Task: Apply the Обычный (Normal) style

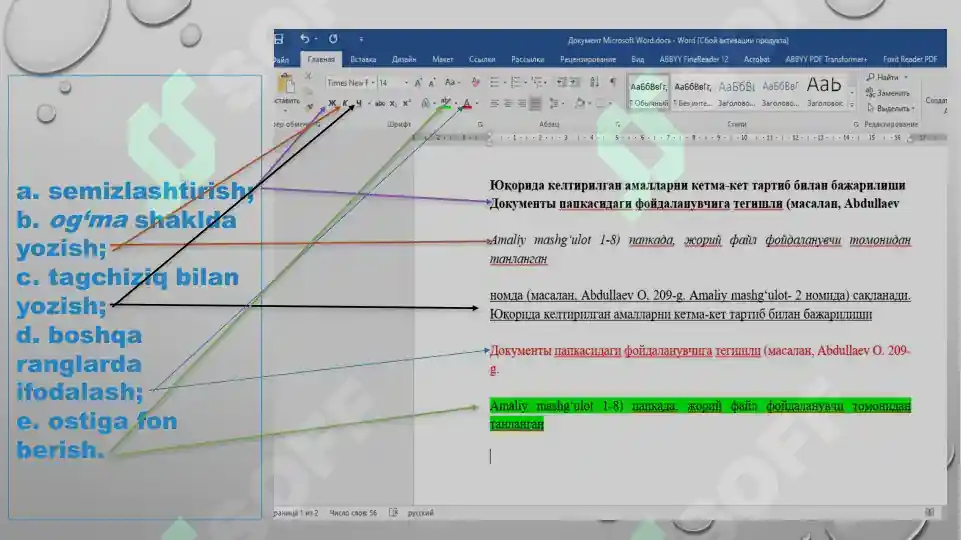Action: pyautogui.click(x=648, y=92)
